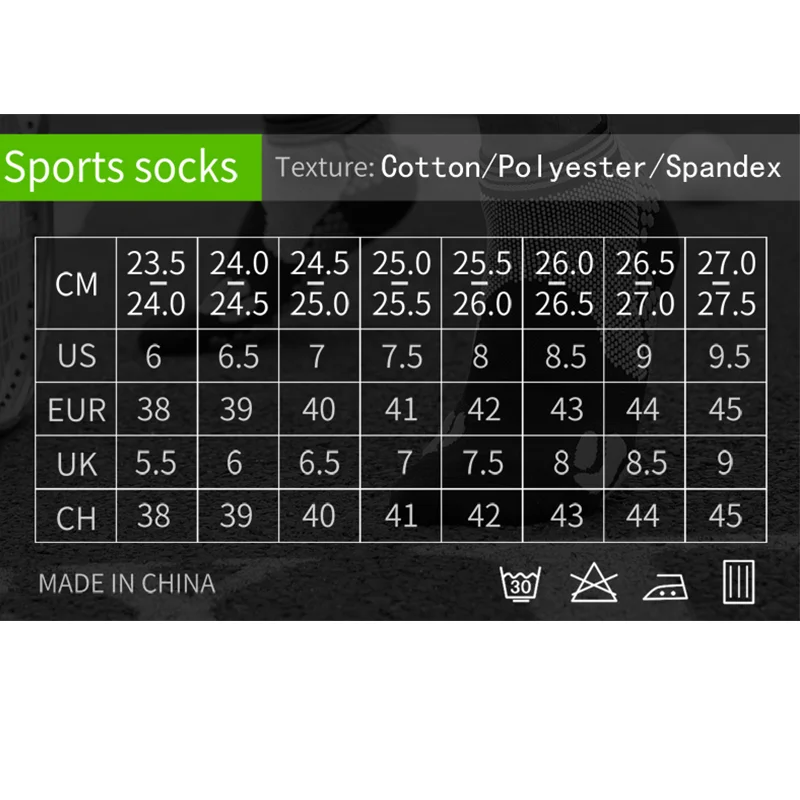Select the CH row header
This screenshot has height=800, width=800.
click(x=77, y=516)
